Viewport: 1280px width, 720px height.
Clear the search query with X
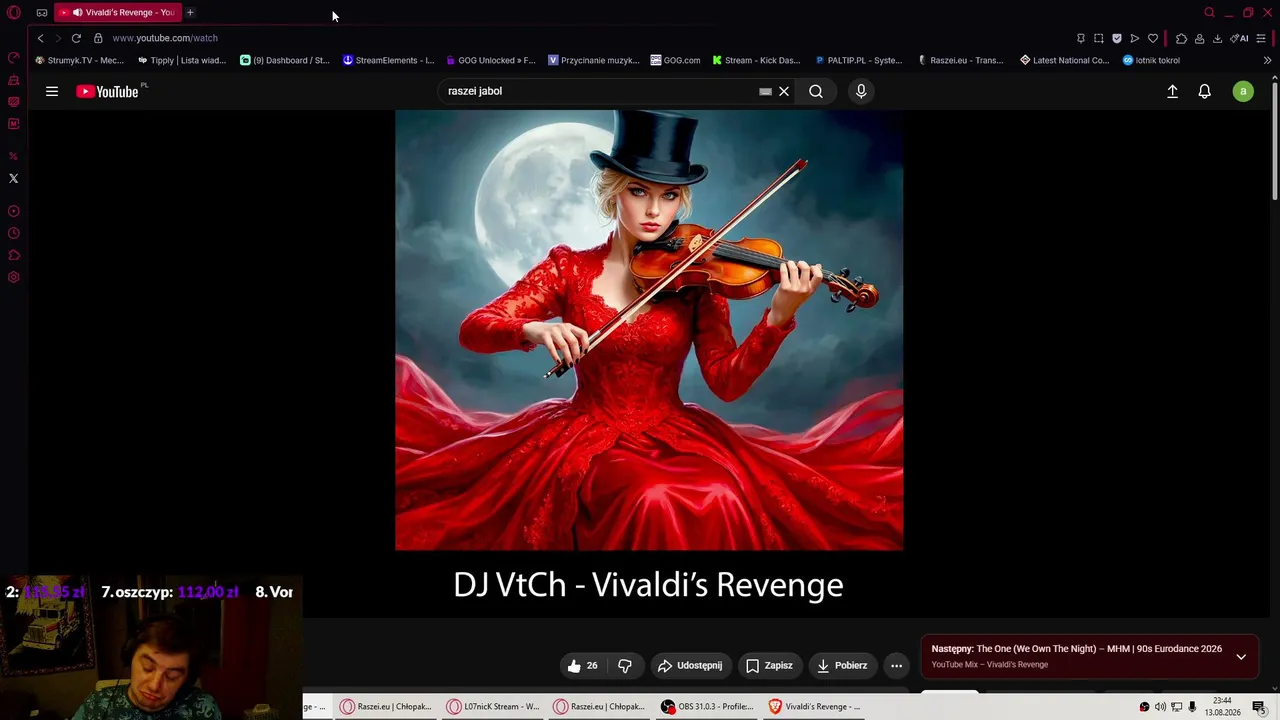784,91
